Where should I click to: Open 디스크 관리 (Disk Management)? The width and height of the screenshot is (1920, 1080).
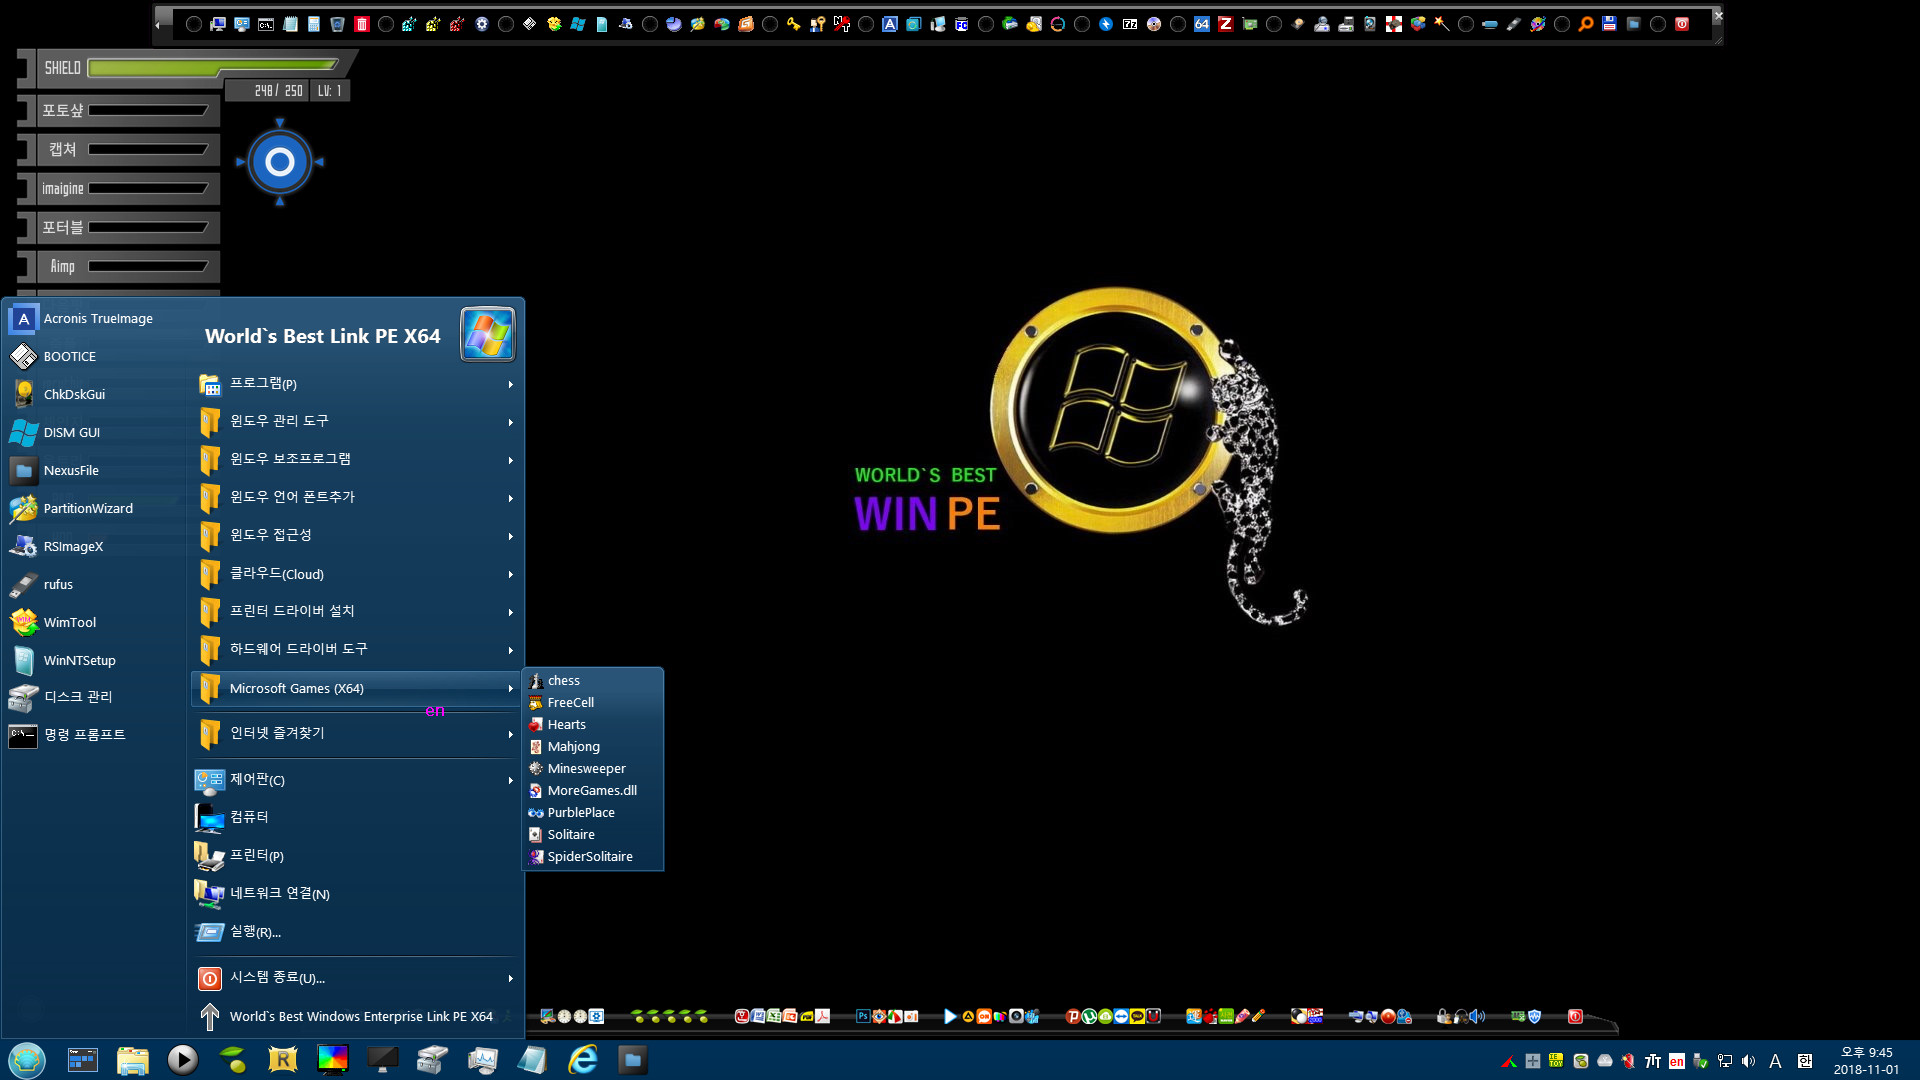[95, 697]
